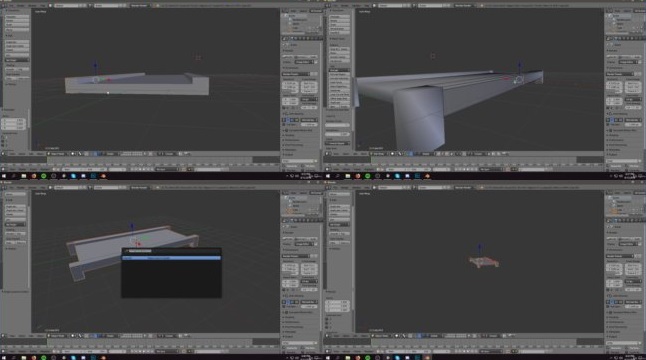
Task: Click viewport shading sphere icon below the flat tray viewport
Action: (73, 154)
